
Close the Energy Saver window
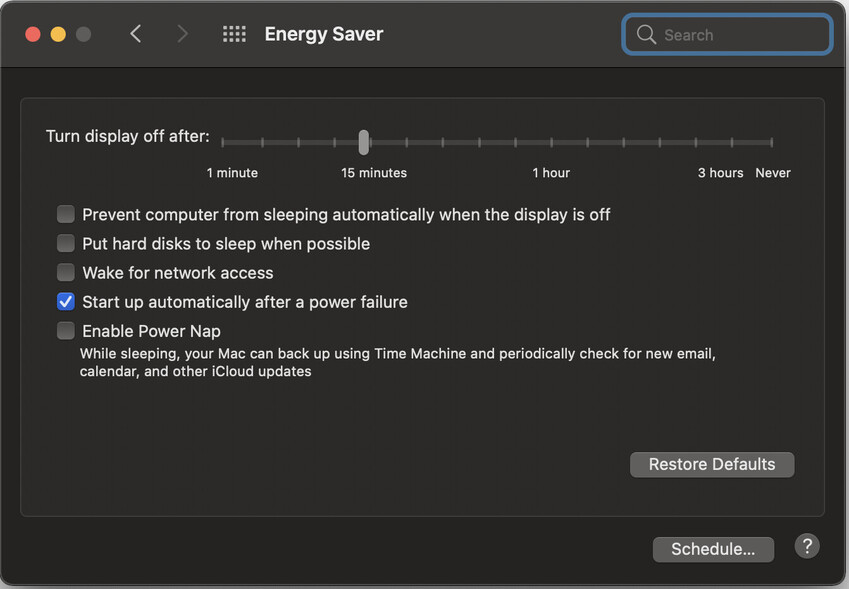click(x=33, y=35)
